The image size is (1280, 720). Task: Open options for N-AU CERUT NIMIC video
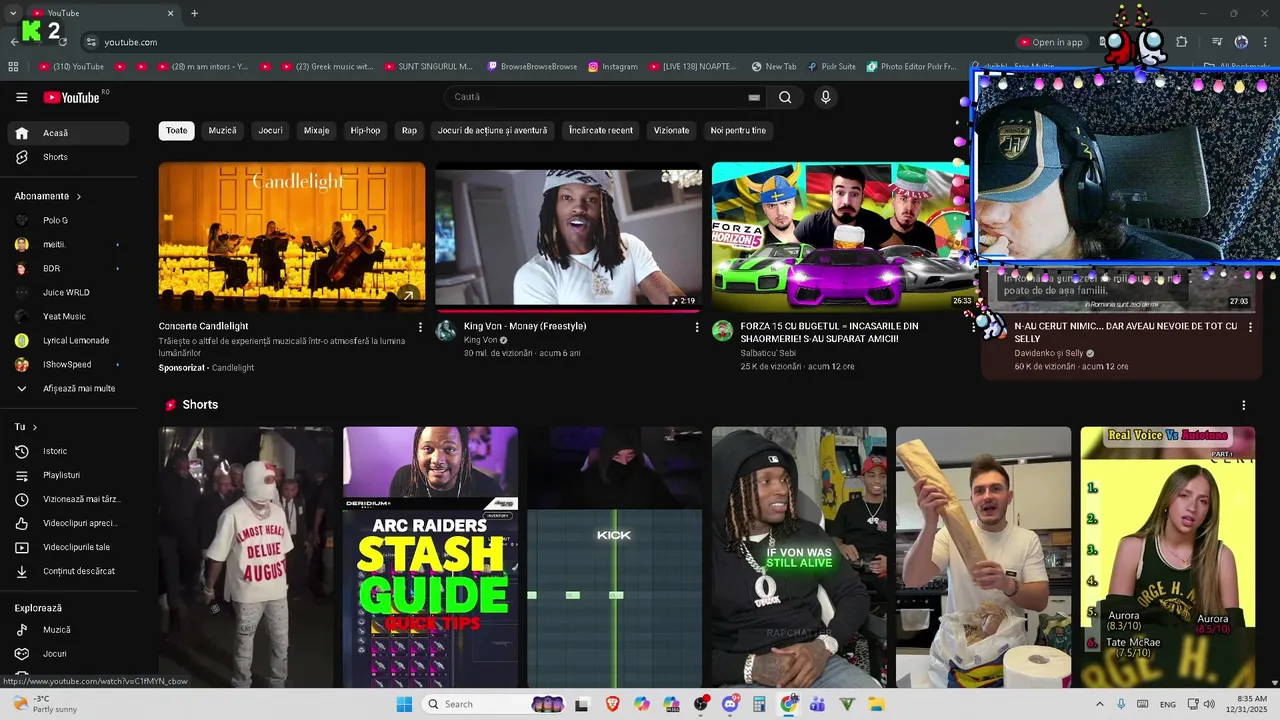click(x=1250, y=327)
